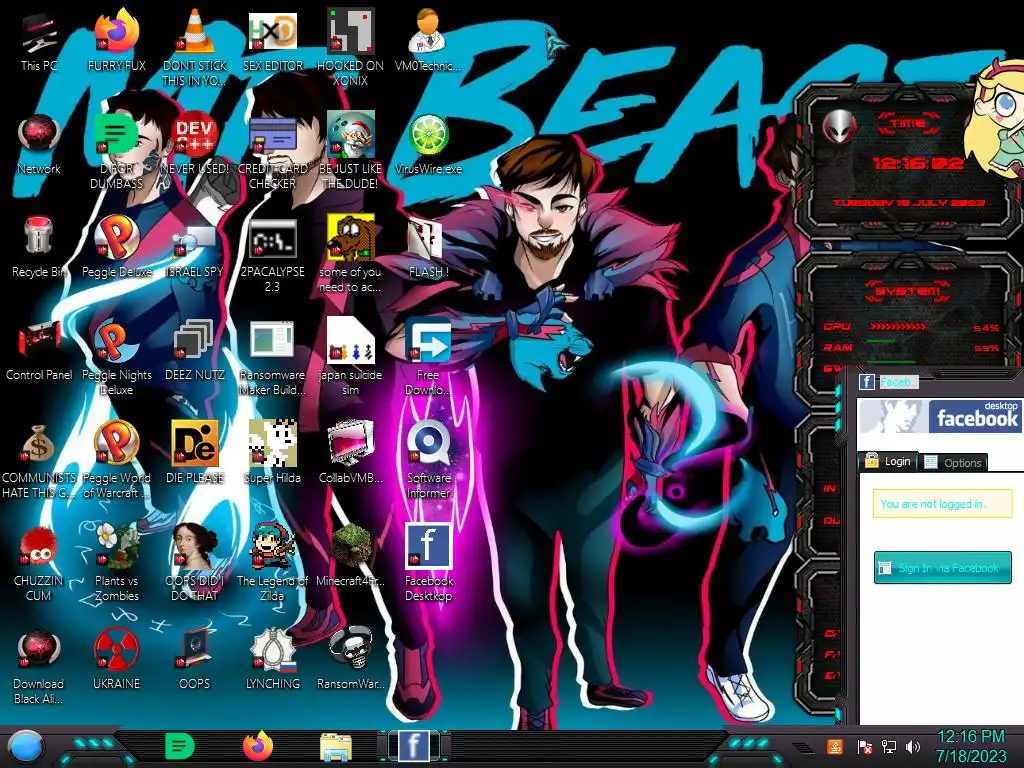This screenshot has width=1024, height=768.
Task: Open the This PC desktop icon
Action: 39,33
